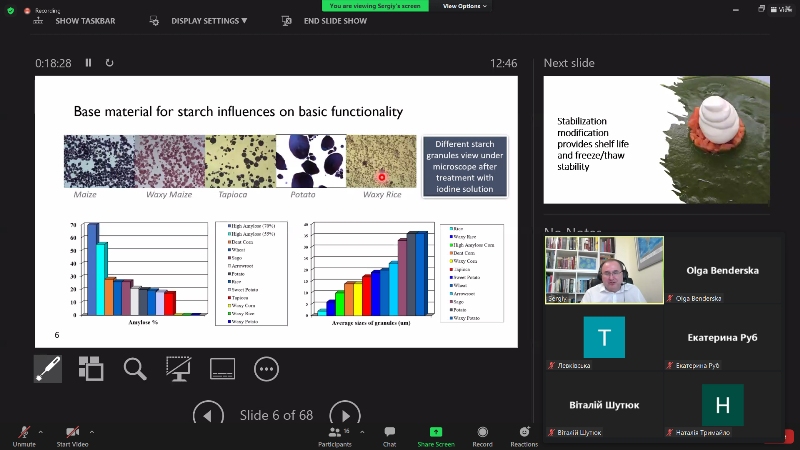Viewport: 800px width, 450px height.
Task: Click the Tapioca starch microscope image
Action: [x=240, y=161]
